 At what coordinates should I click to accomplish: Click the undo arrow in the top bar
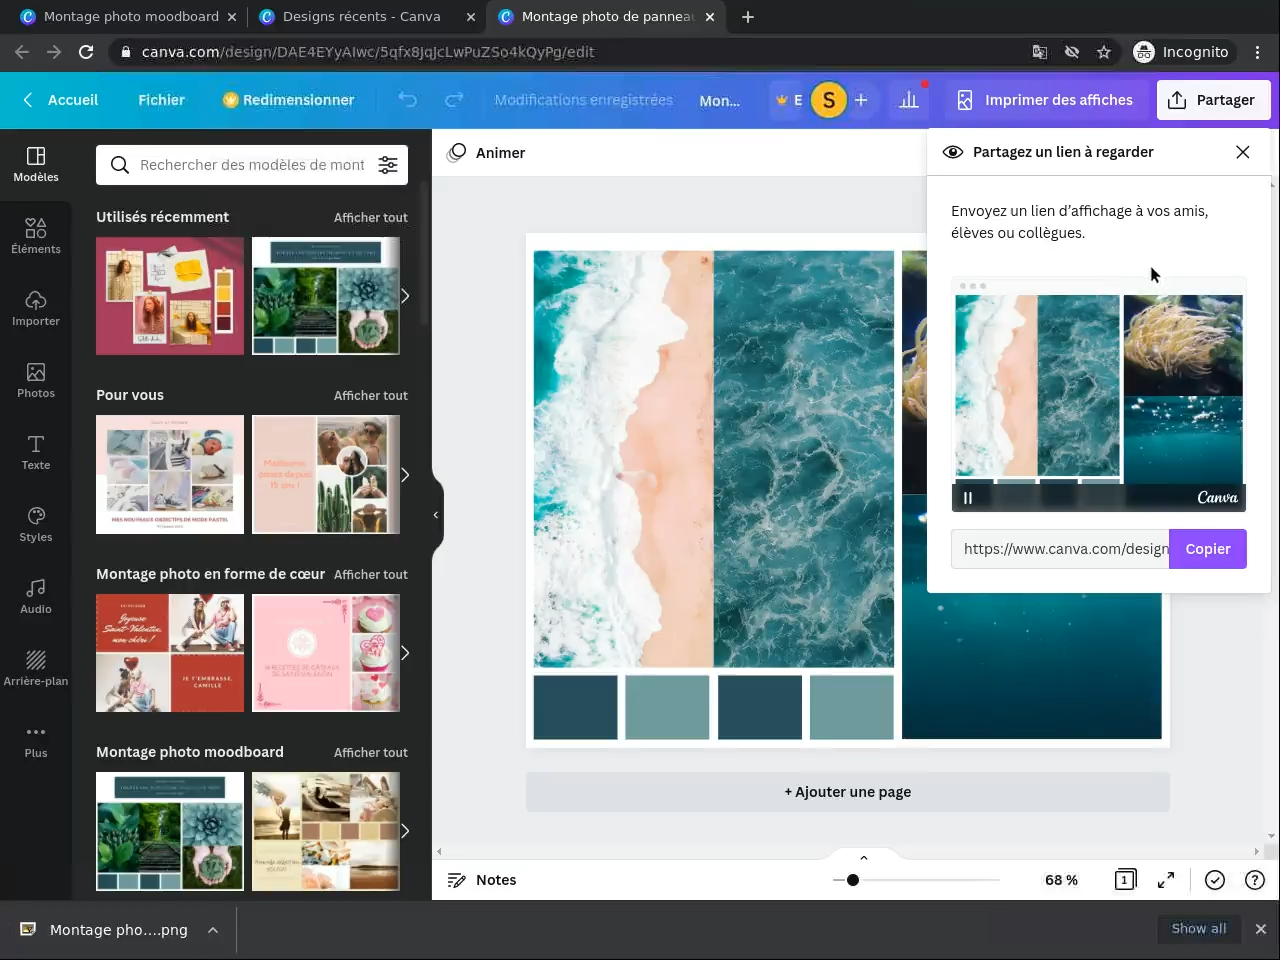tap(407, 100)
